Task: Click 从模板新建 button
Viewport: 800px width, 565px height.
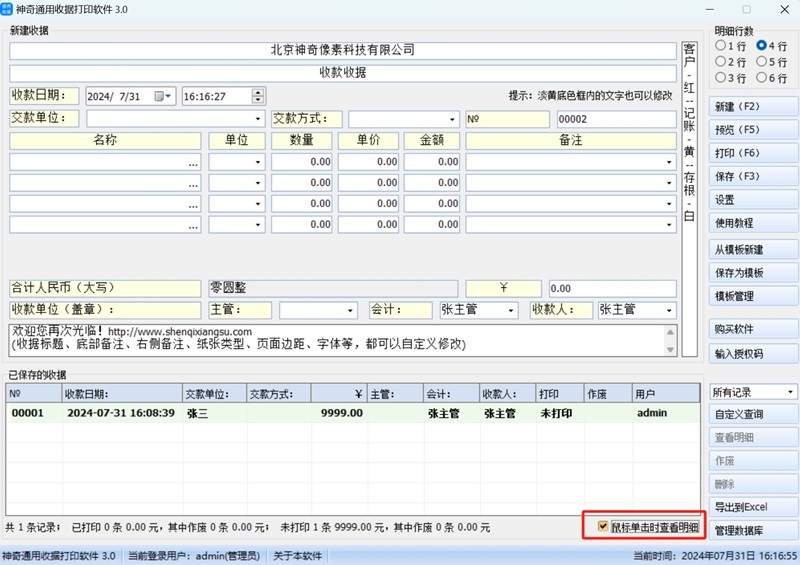Action: [x=753, y=250]
